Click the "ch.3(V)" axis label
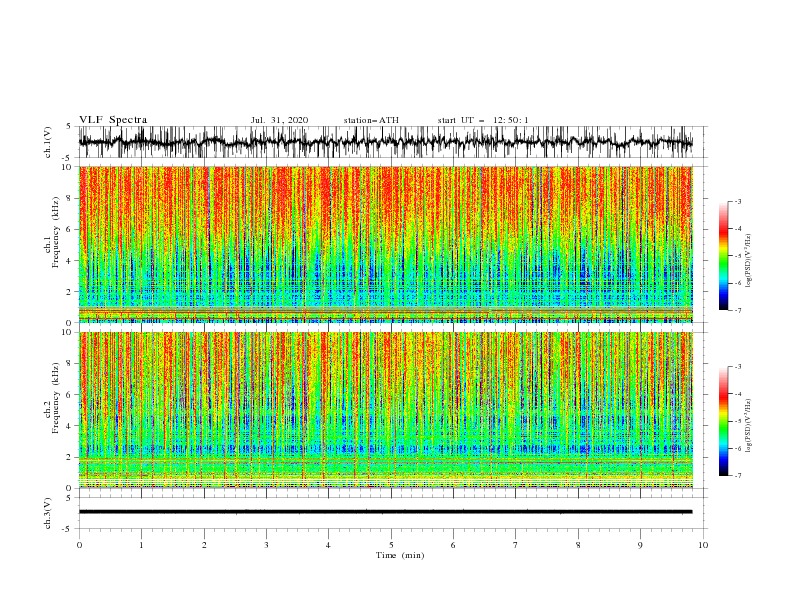The width and height of the screenshot is (792, 612). (48, 513)
